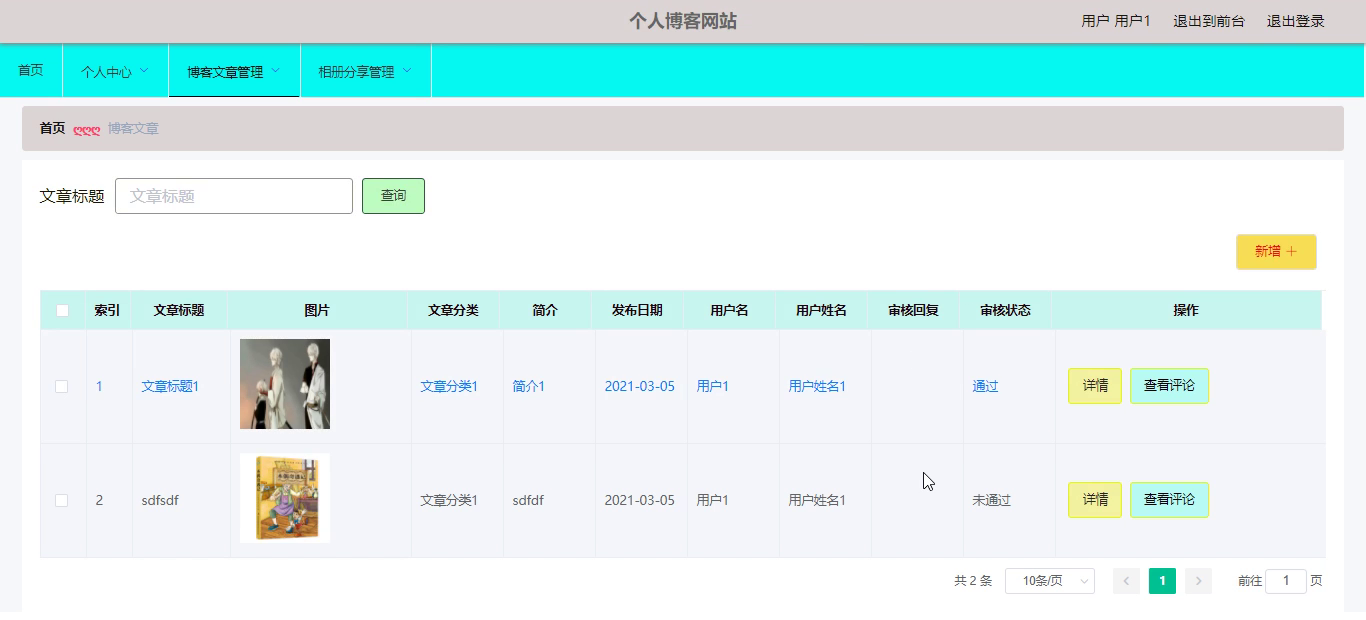Click 退出登录 to log out
This screenshot has height=620, width=1366.
click(1296, 21)
